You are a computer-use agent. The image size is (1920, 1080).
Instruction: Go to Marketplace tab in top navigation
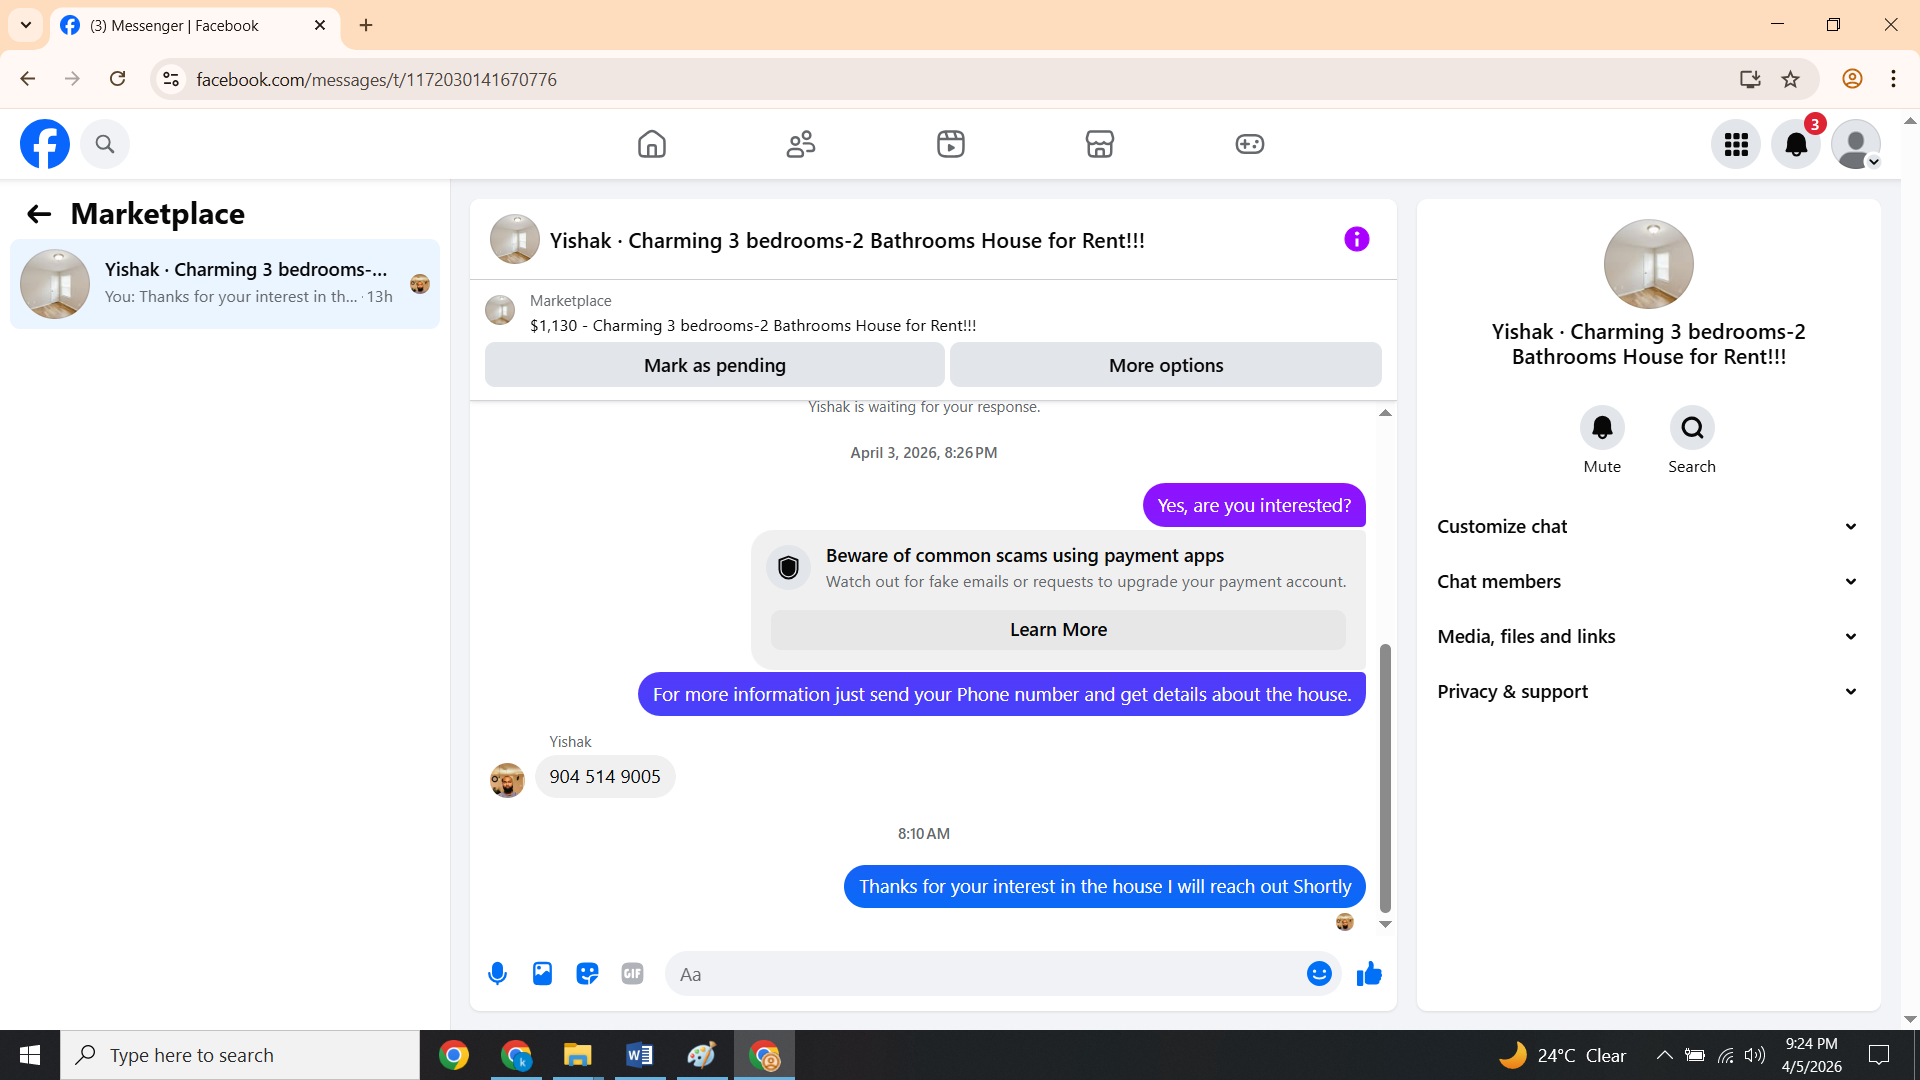(1100, 144)
